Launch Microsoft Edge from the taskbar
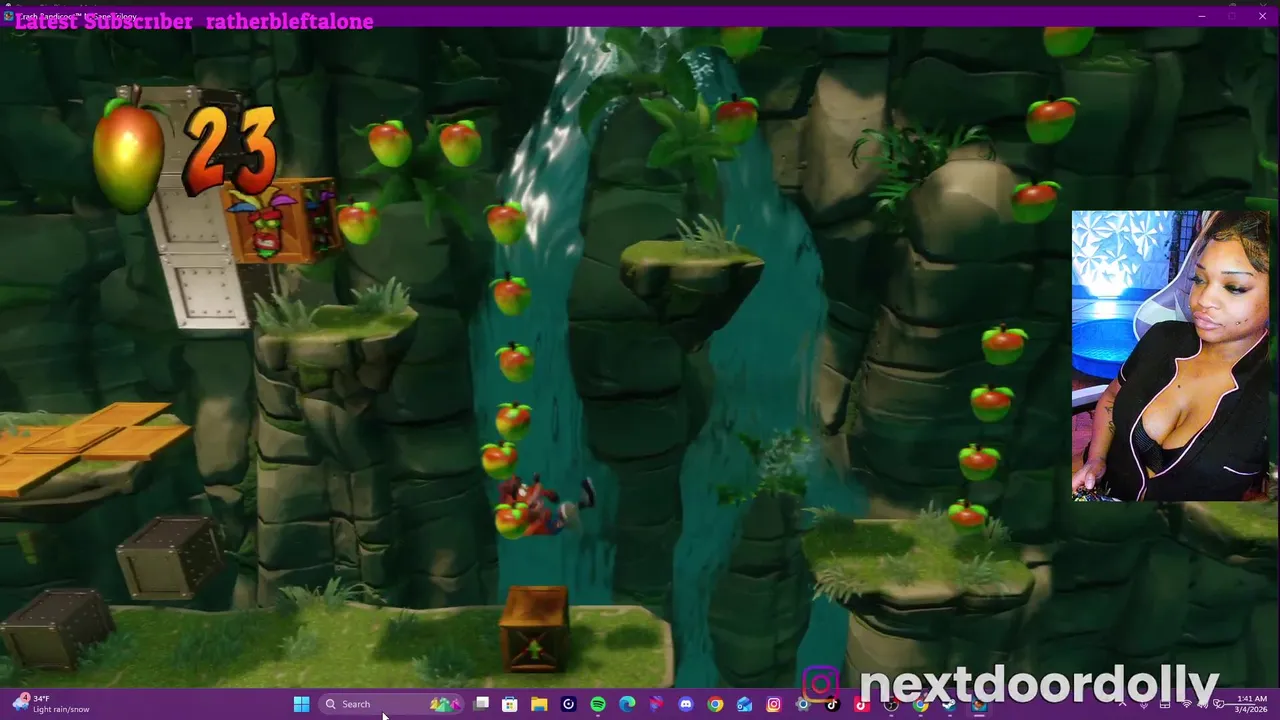The height and width of the screenshot is (720, 1280). [x=627, y=704]
